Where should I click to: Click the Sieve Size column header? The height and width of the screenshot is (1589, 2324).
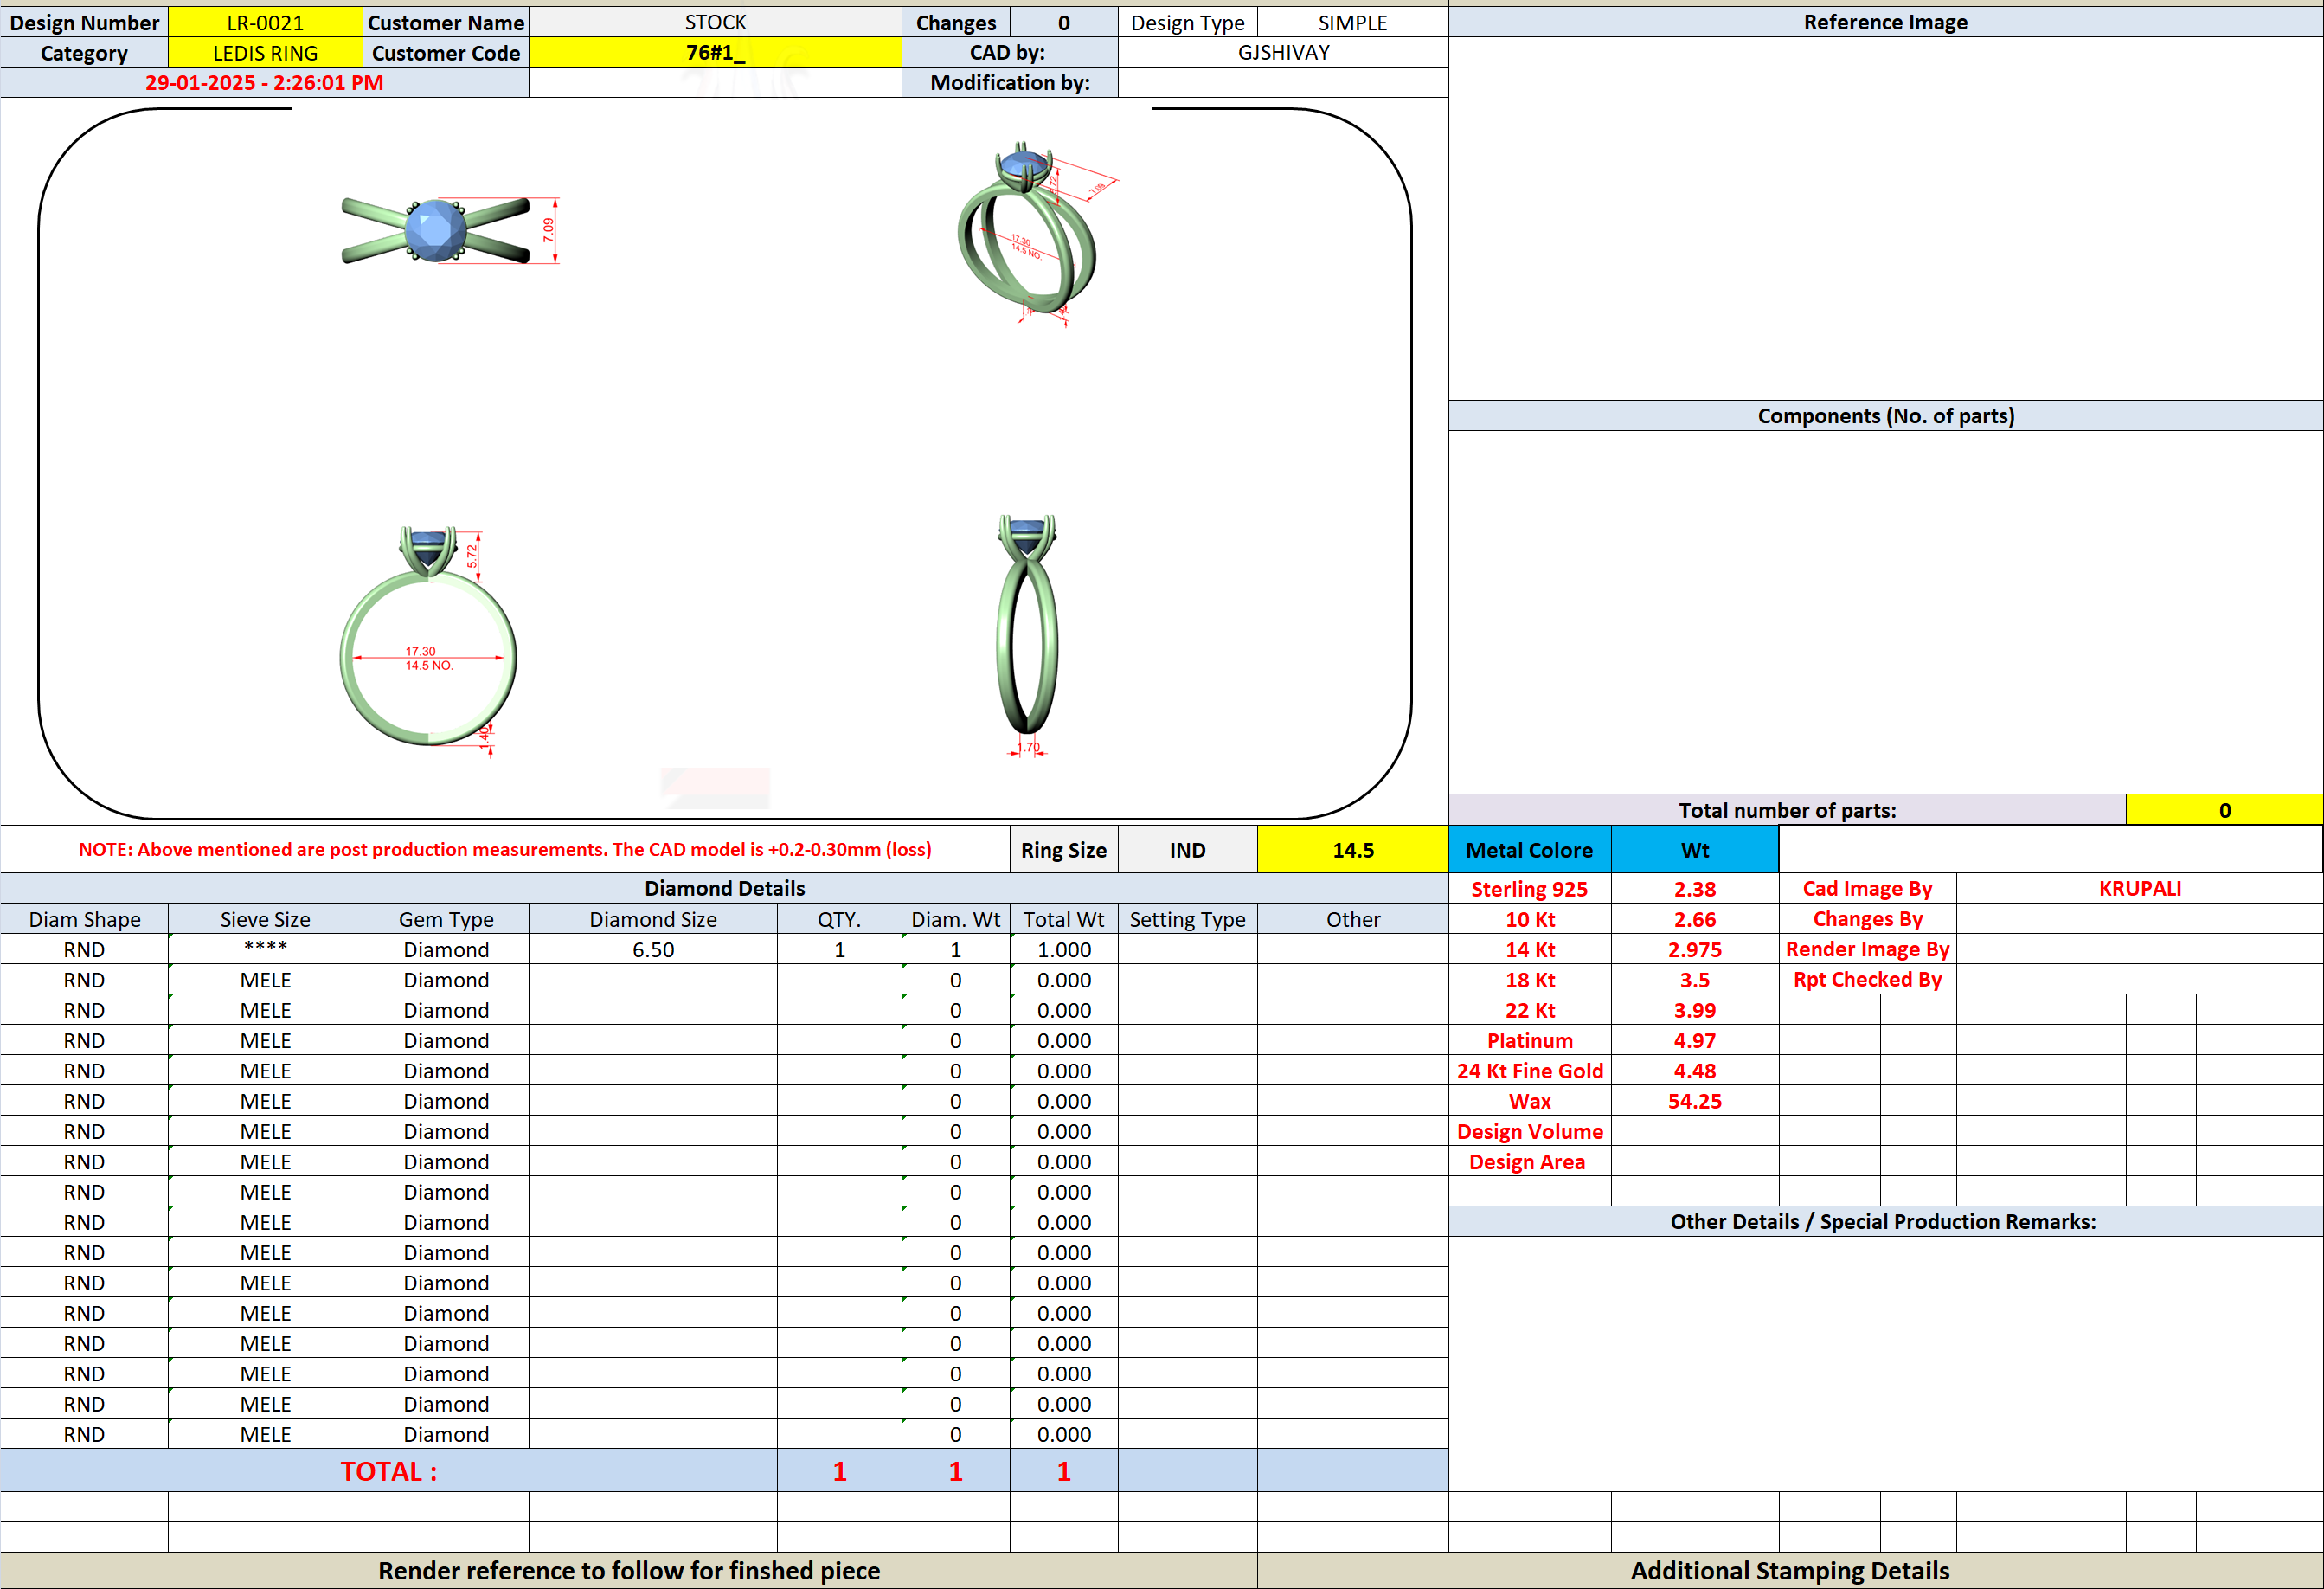click(x=265, y=919)
